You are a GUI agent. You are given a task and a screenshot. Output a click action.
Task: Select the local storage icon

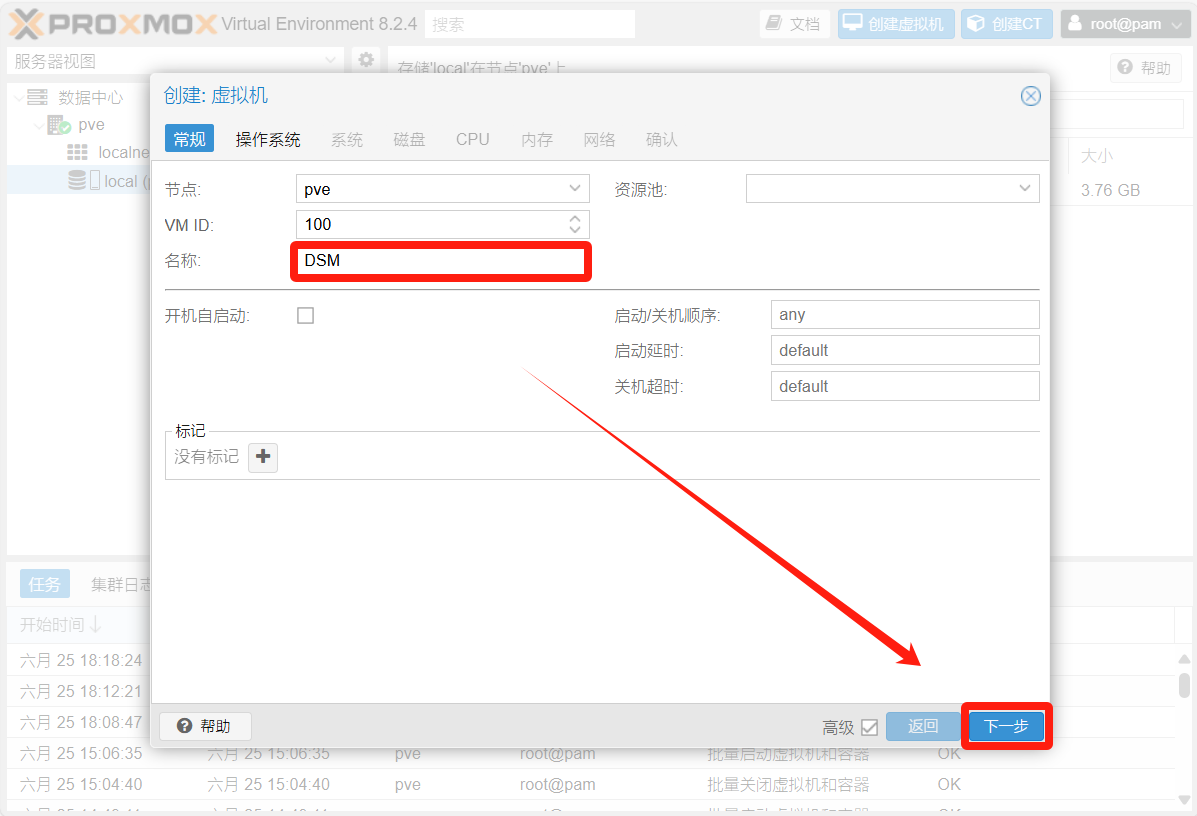78,181
